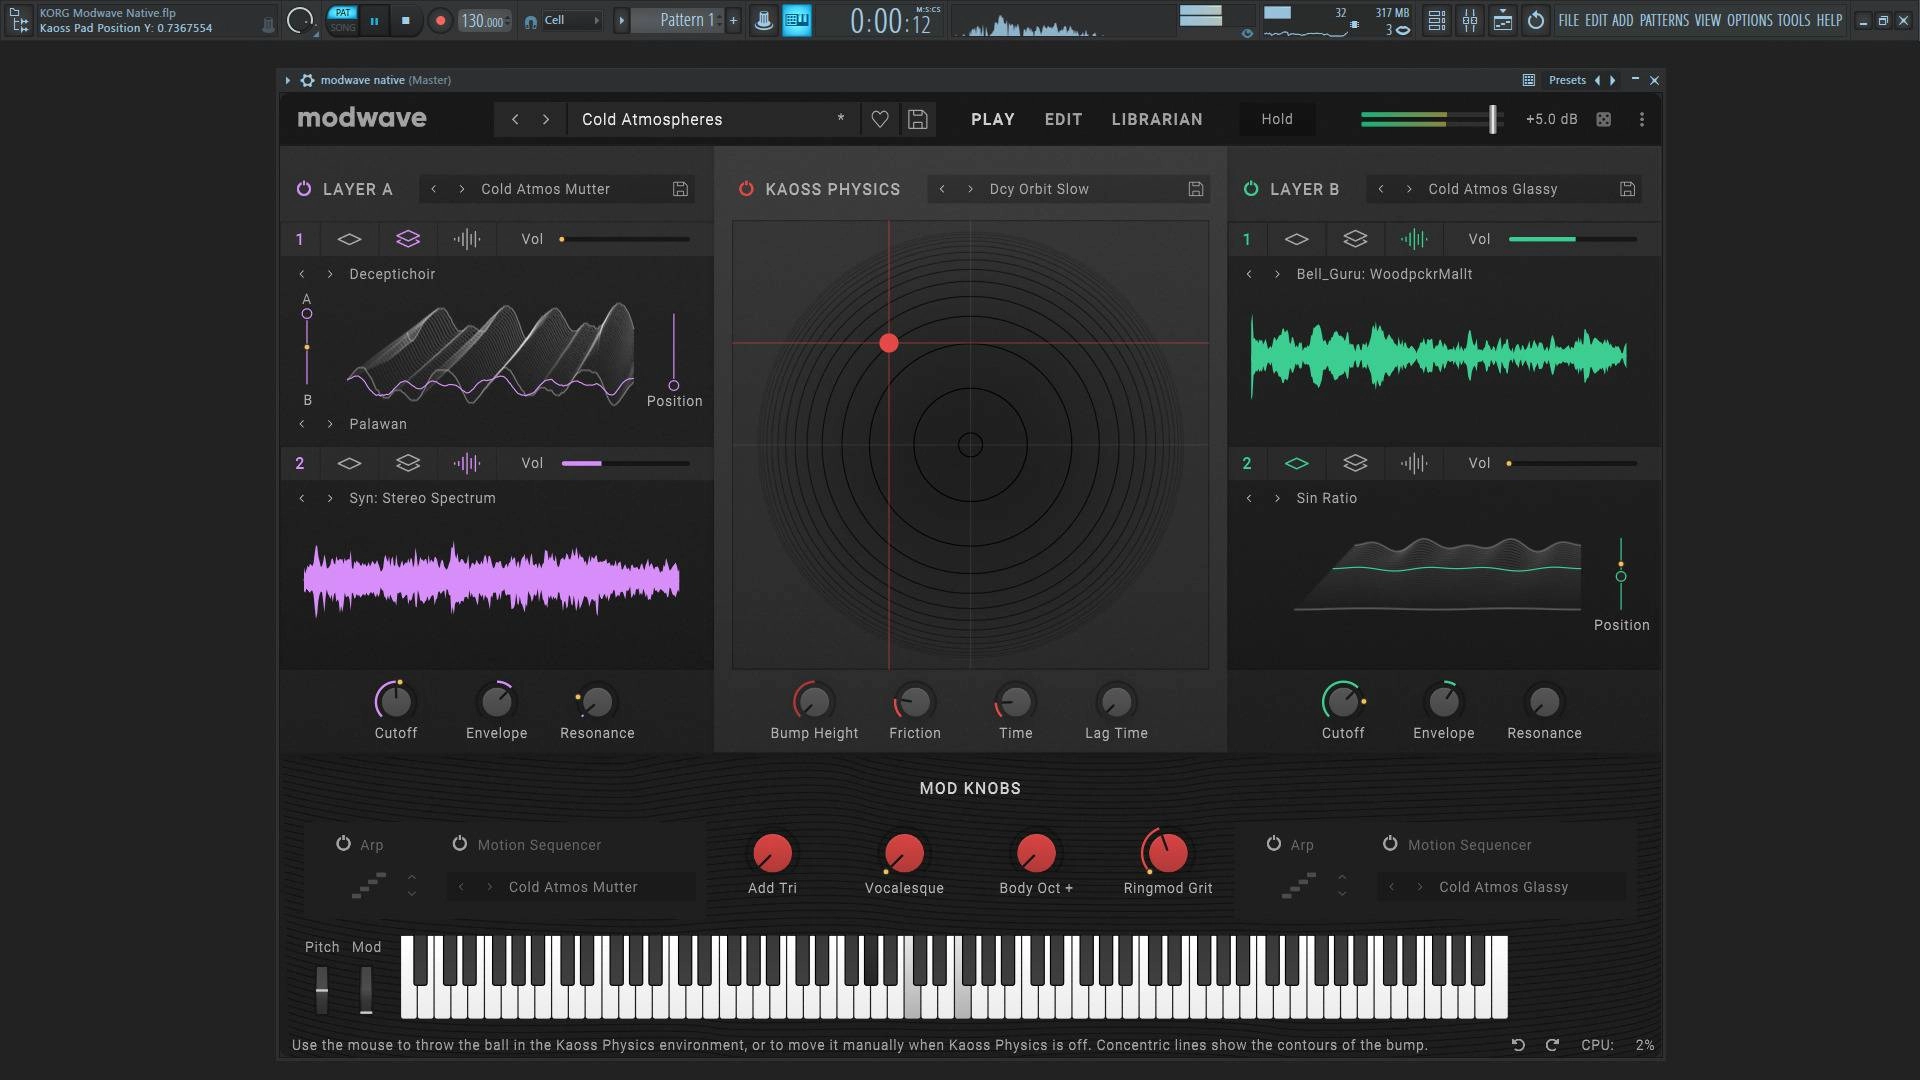Go to next performance after Cold Atmospheres
The width and height of the screenshot is (1920, 1080).
coord(546,119)
